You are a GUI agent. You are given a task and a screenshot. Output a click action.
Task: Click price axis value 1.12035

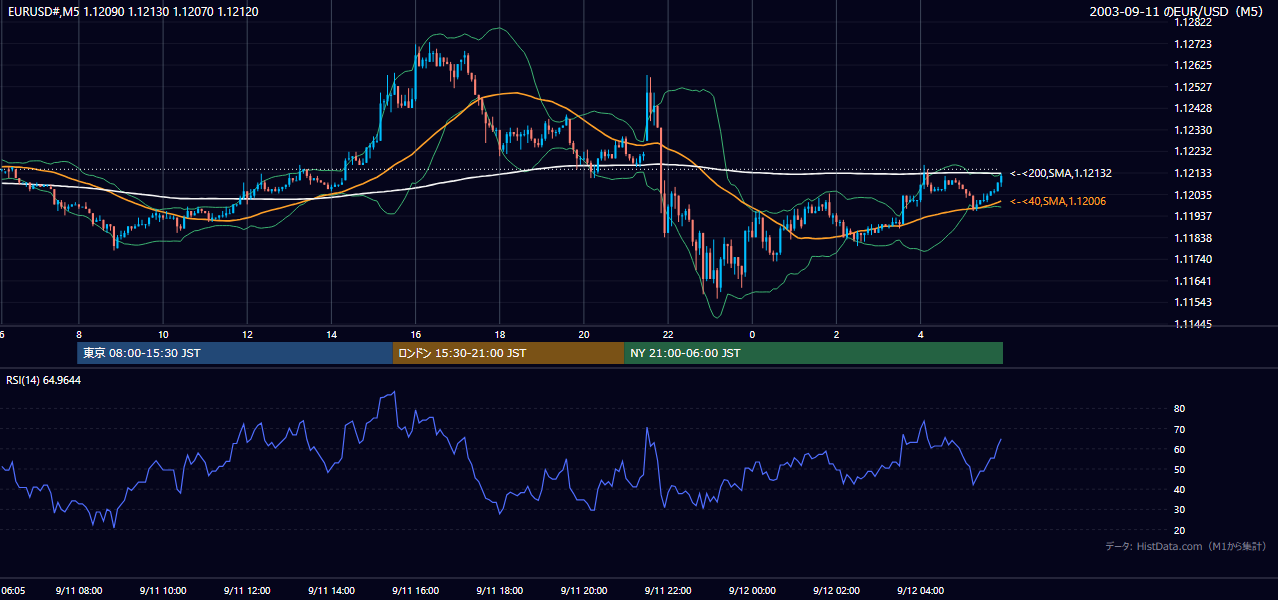click(x=1193, y=195)
